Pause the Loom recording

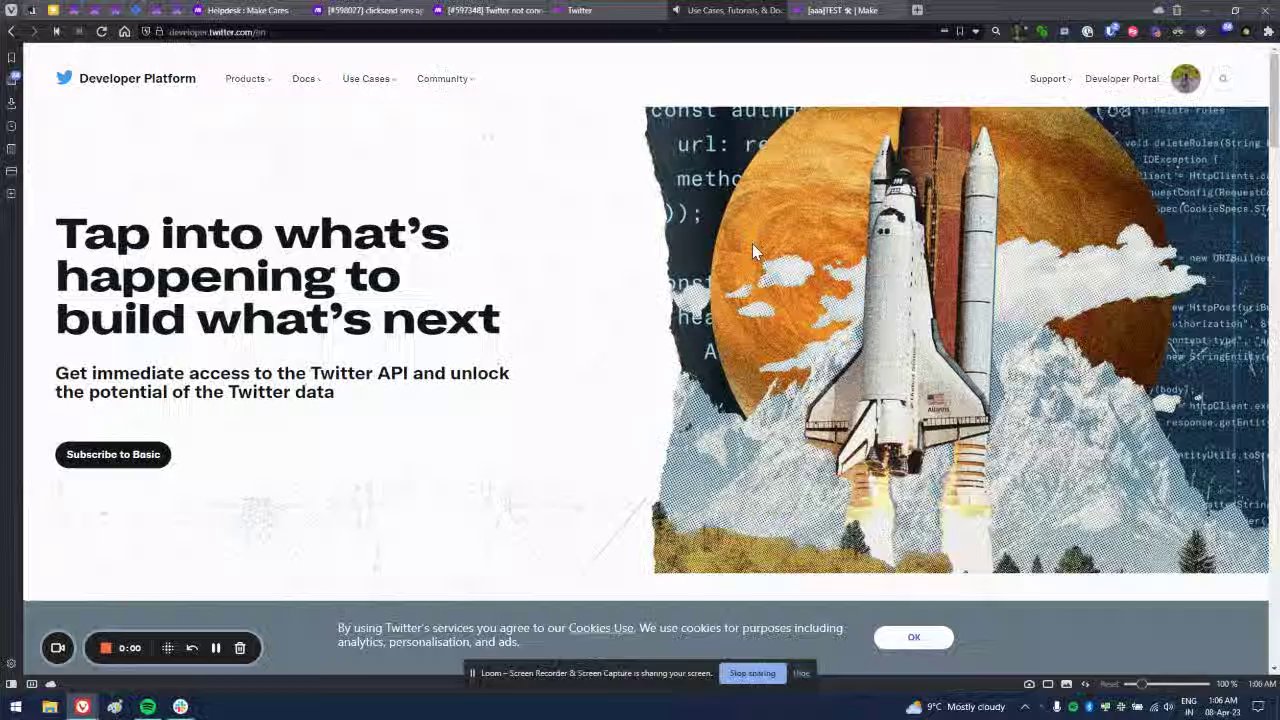coord(215,648)
